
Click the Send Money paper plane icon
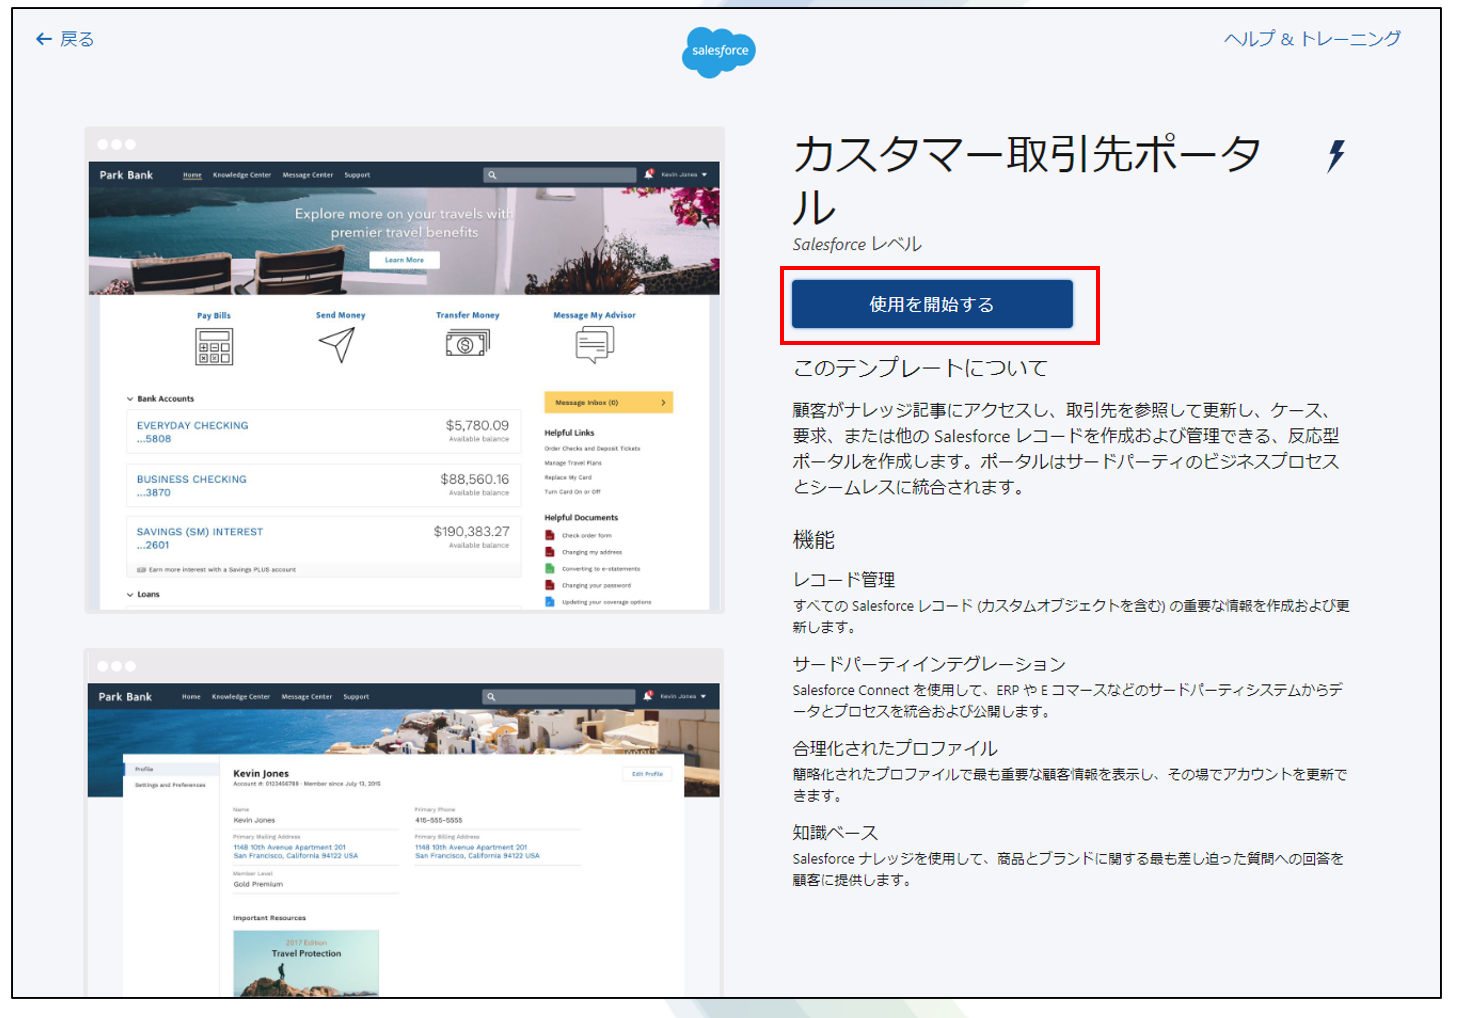(338, 345)
